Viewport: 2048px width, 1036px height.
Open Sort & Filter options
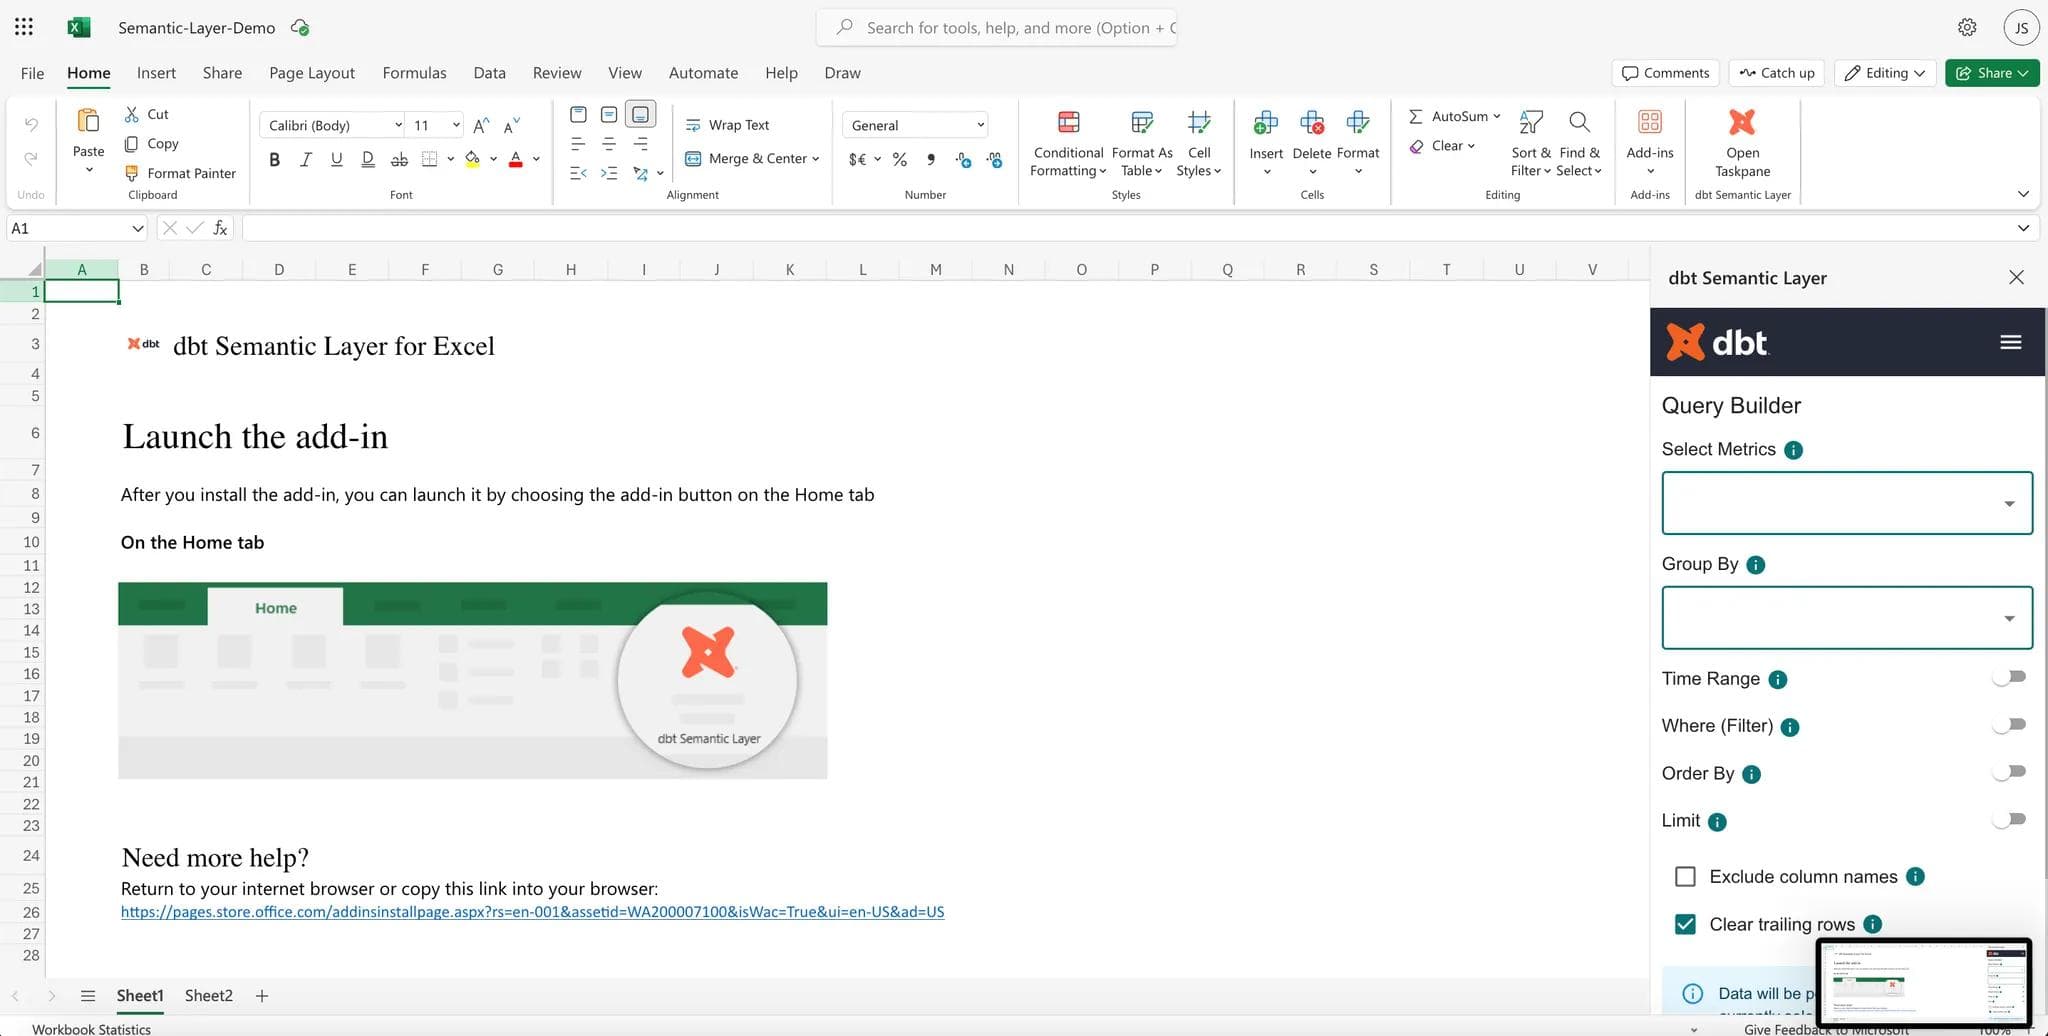1530,144
